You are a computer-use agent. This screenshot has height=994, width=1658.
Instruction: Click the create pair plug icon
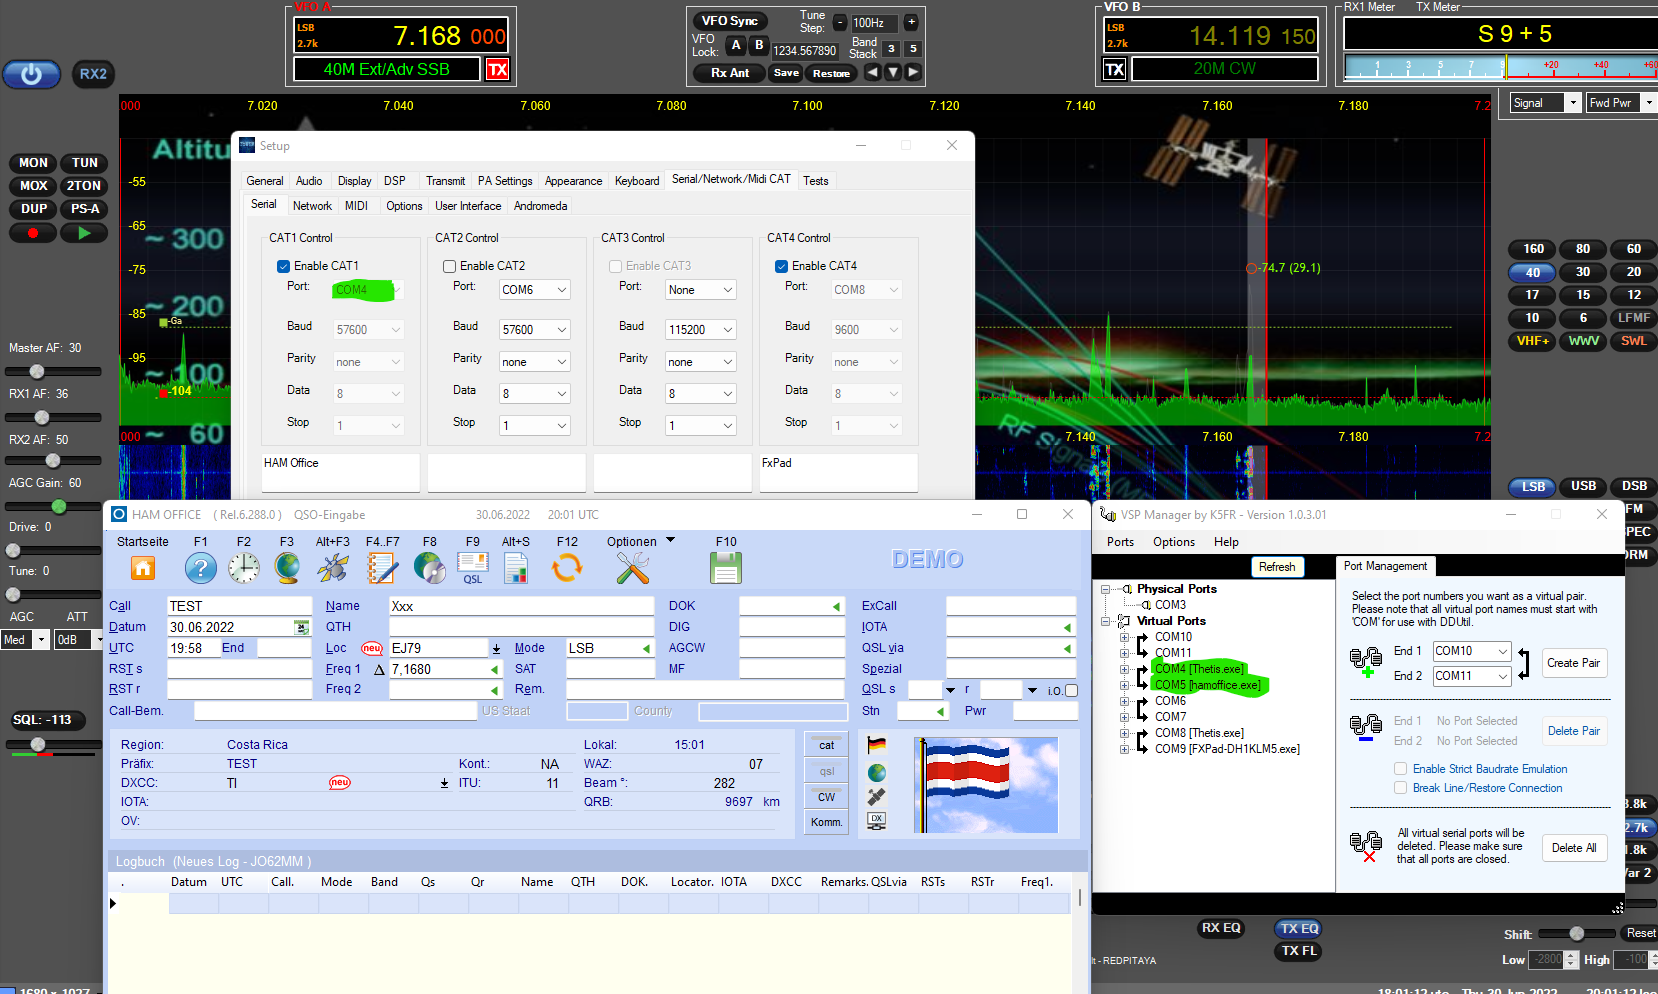coord(1366,661)
